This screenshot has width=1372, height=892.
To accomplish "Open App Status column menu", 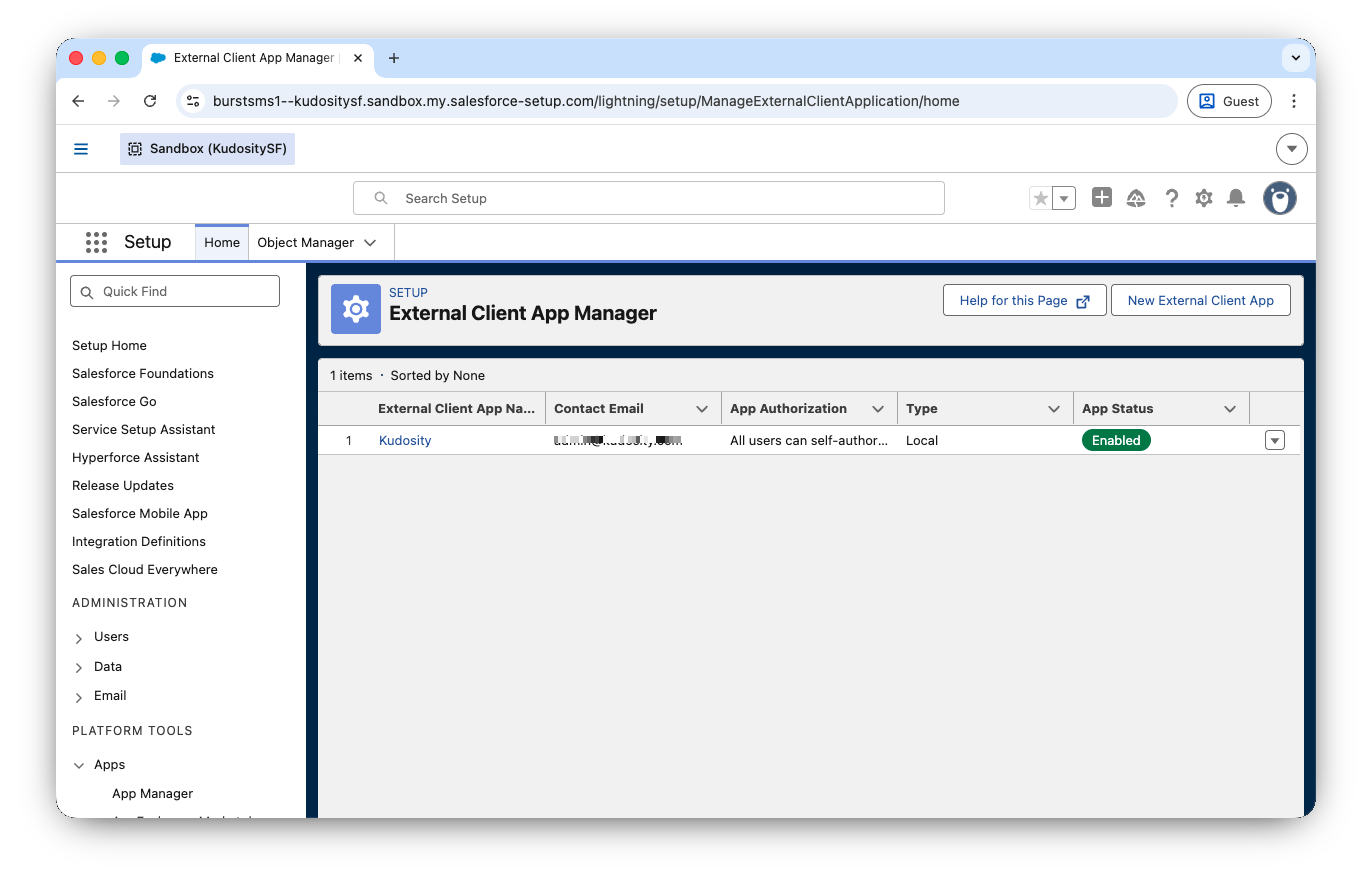I will click(1230, 409).
